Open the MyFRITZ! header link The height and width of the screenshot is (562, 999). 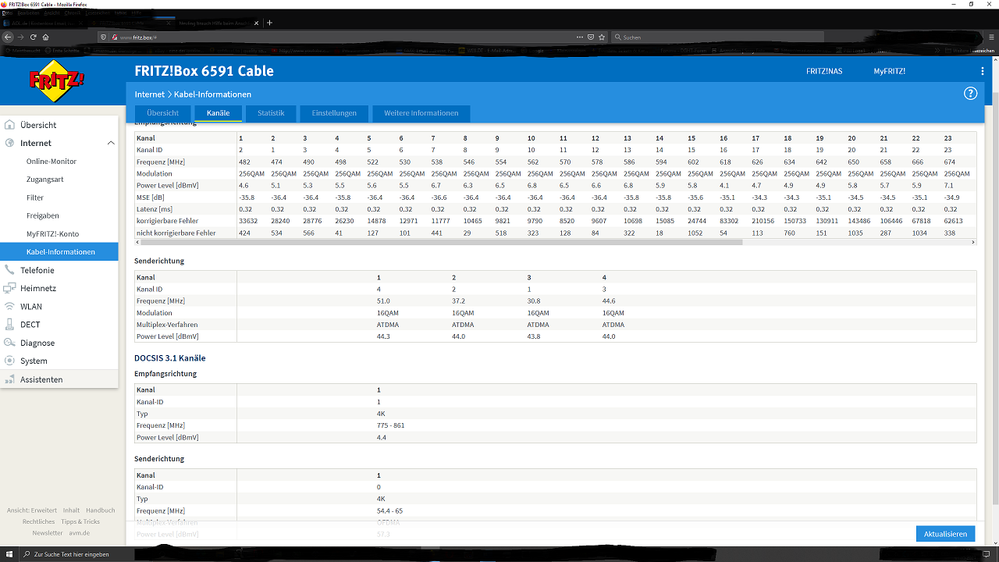(x=889, y=71)
